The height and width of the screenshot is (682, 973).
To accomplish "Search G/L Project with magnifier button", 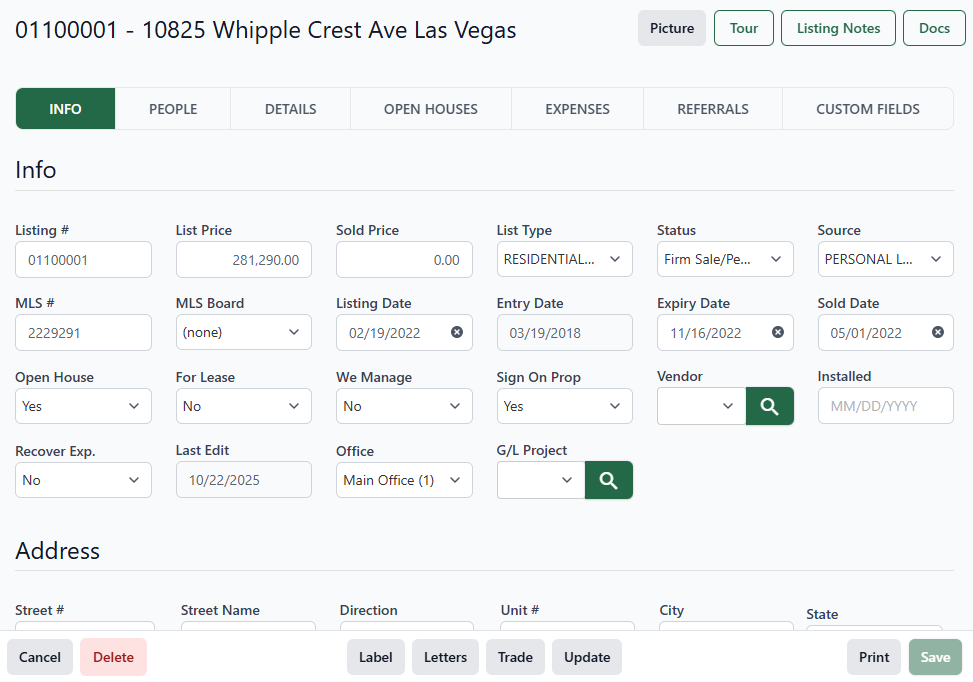I will tap(609, 480).
